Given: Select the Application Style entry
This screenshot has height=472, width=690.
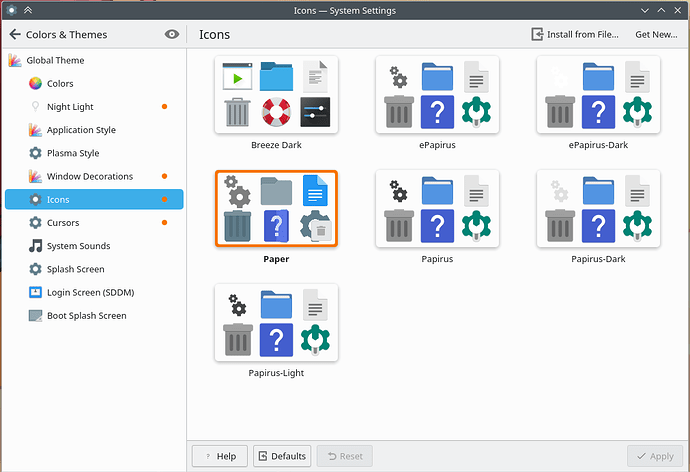Looking at the screenshot, I should click(81, 130).
